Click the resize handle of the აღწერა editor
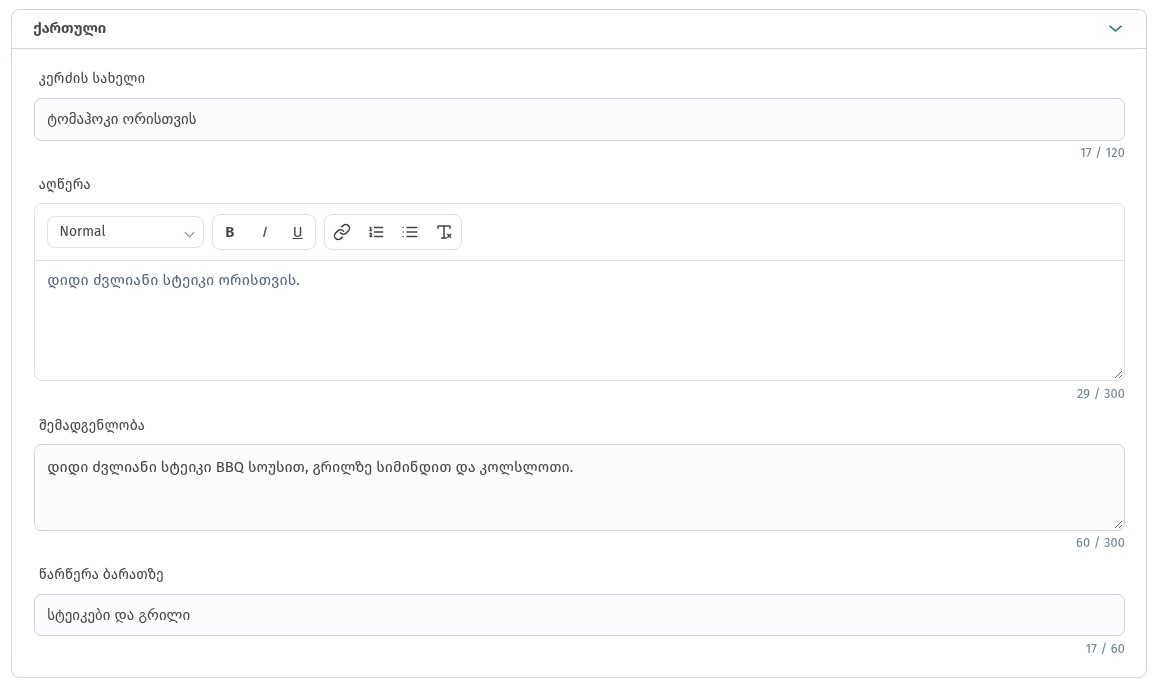Image resolution: width=1158 pixels, height=685 pixels. pyautogui.click(x=1118, y=374)
